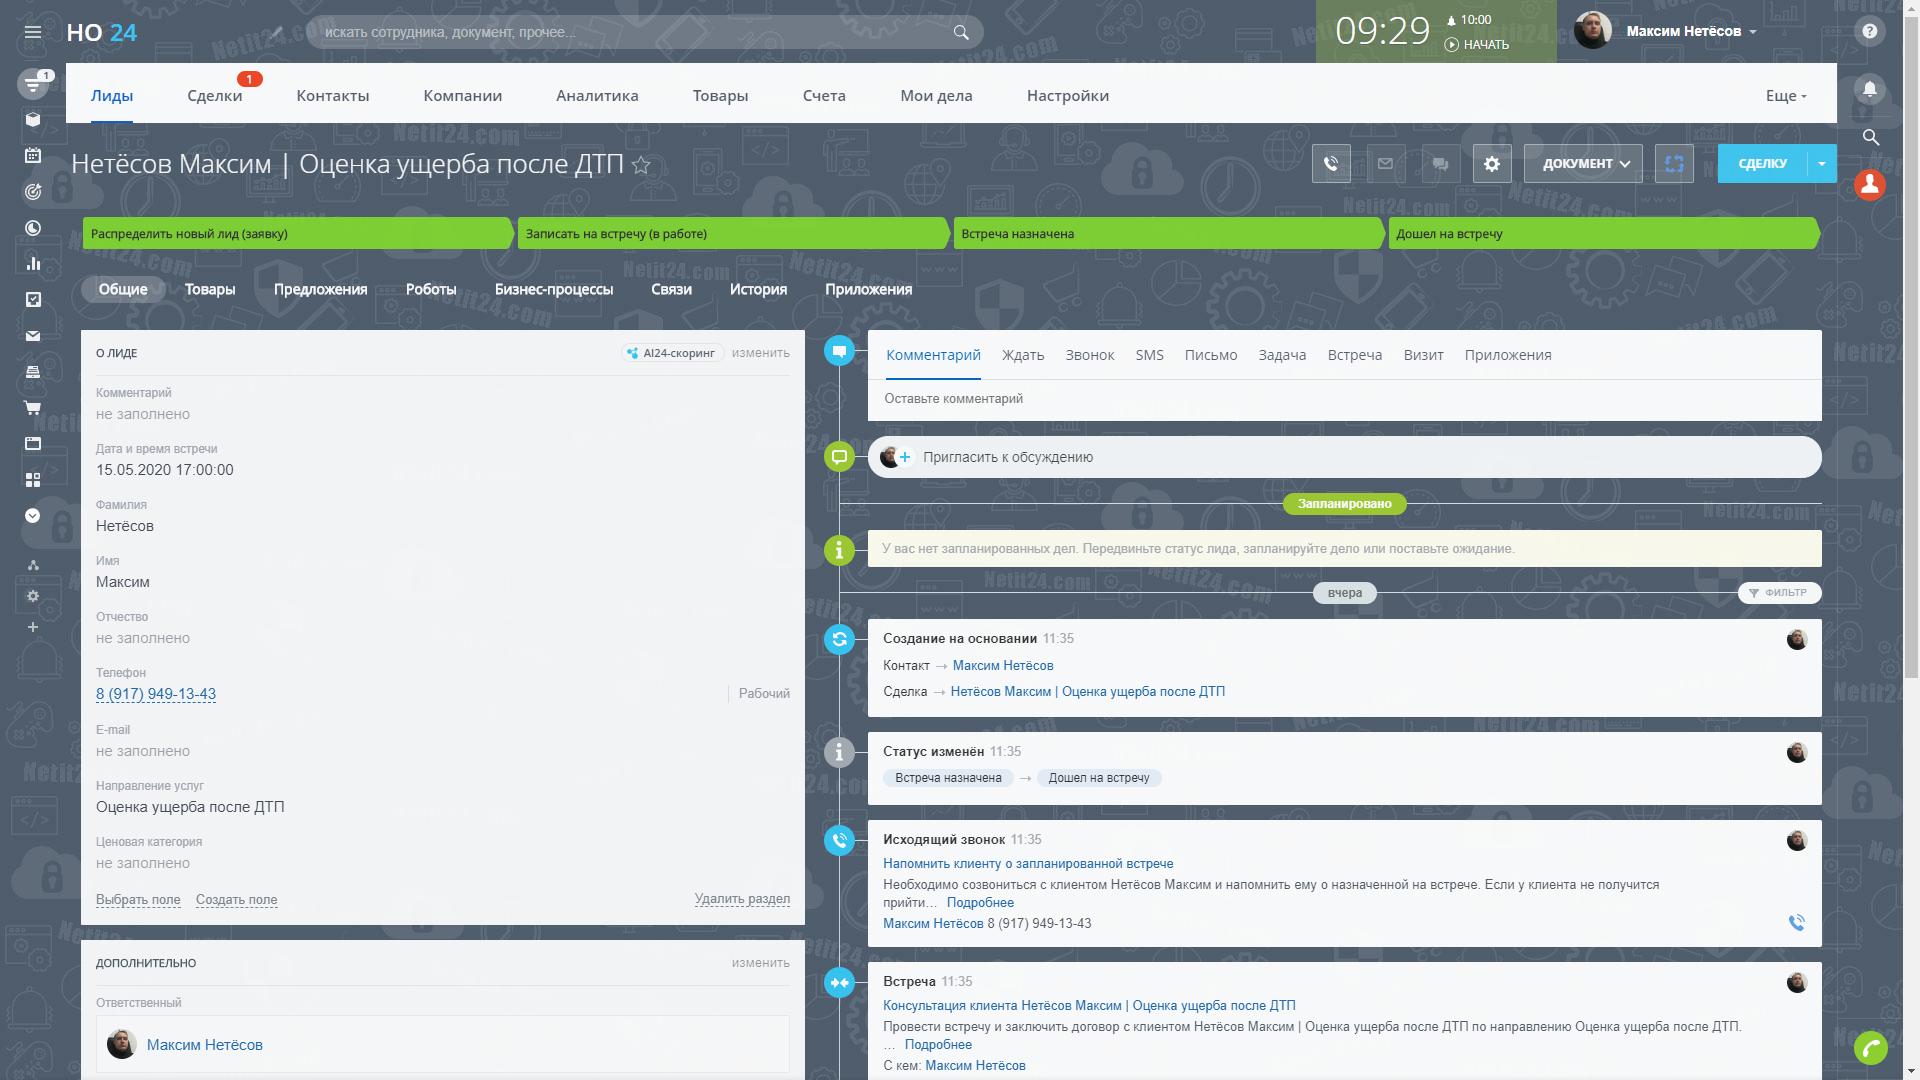Click the Фильтр button in timeline

(1779, 593)
